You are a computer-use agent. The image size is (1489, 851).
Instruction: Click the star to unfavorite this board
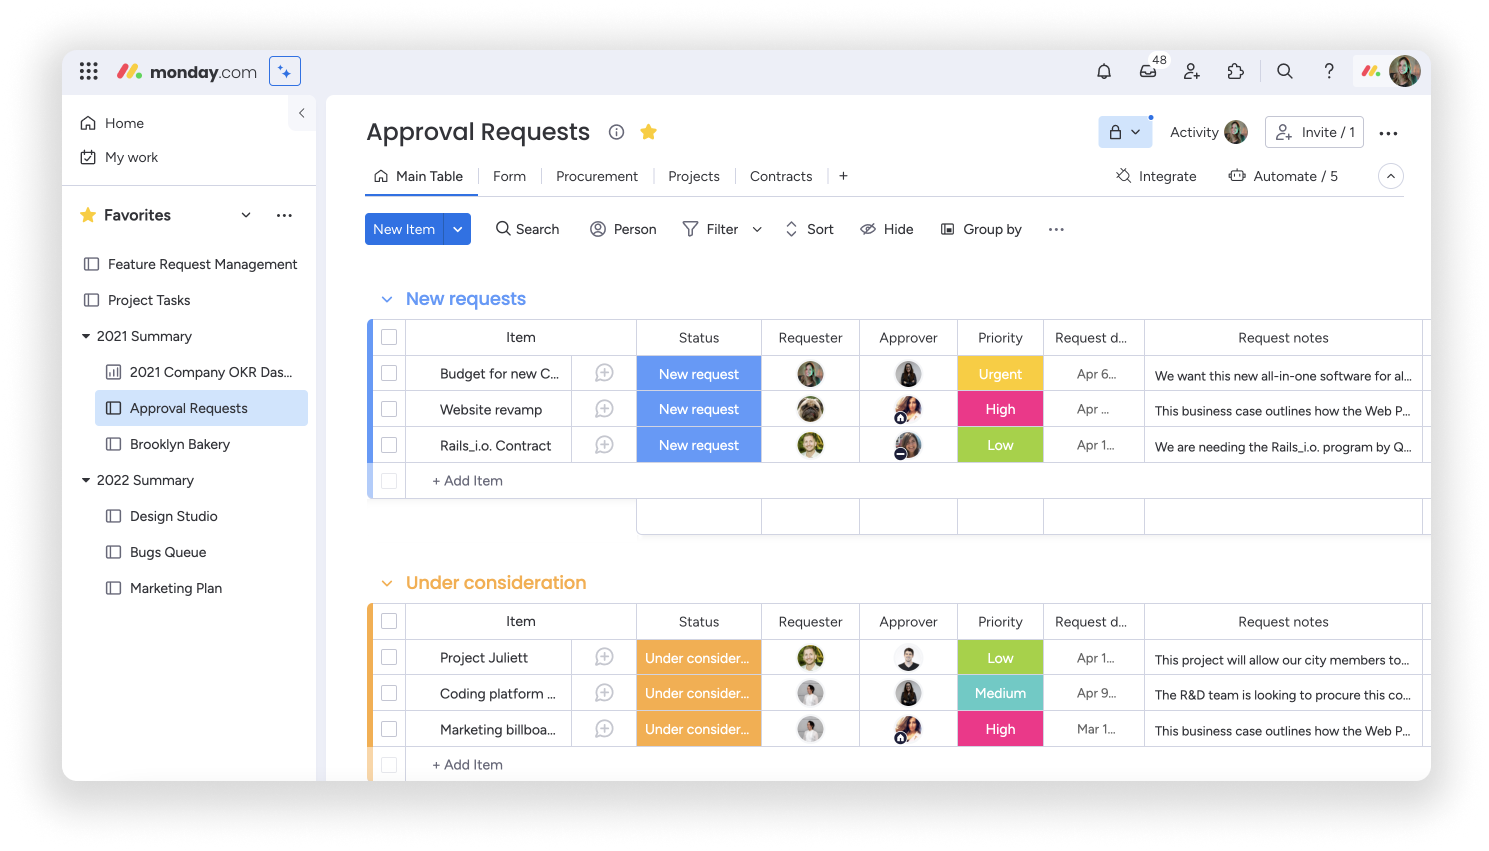click(649, 132)
